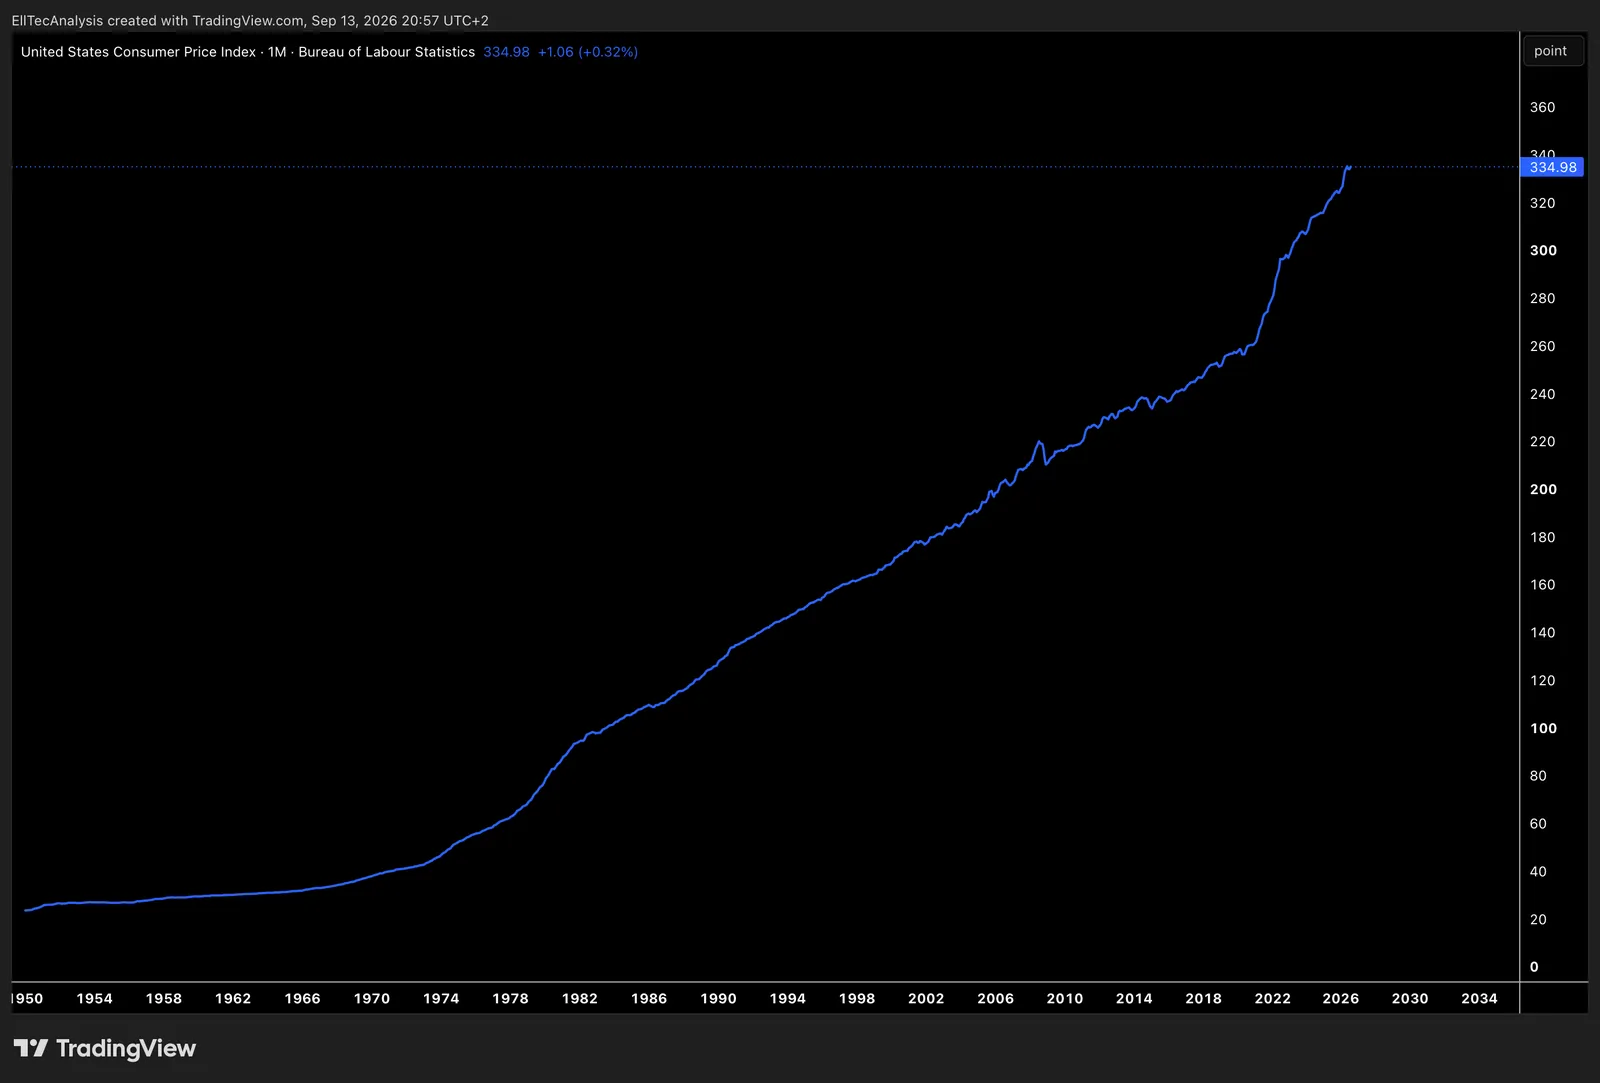This screenshot has height=1083, width=1600.
Task: Click the 2022 label on time axis
Action: pos(1272,998)
